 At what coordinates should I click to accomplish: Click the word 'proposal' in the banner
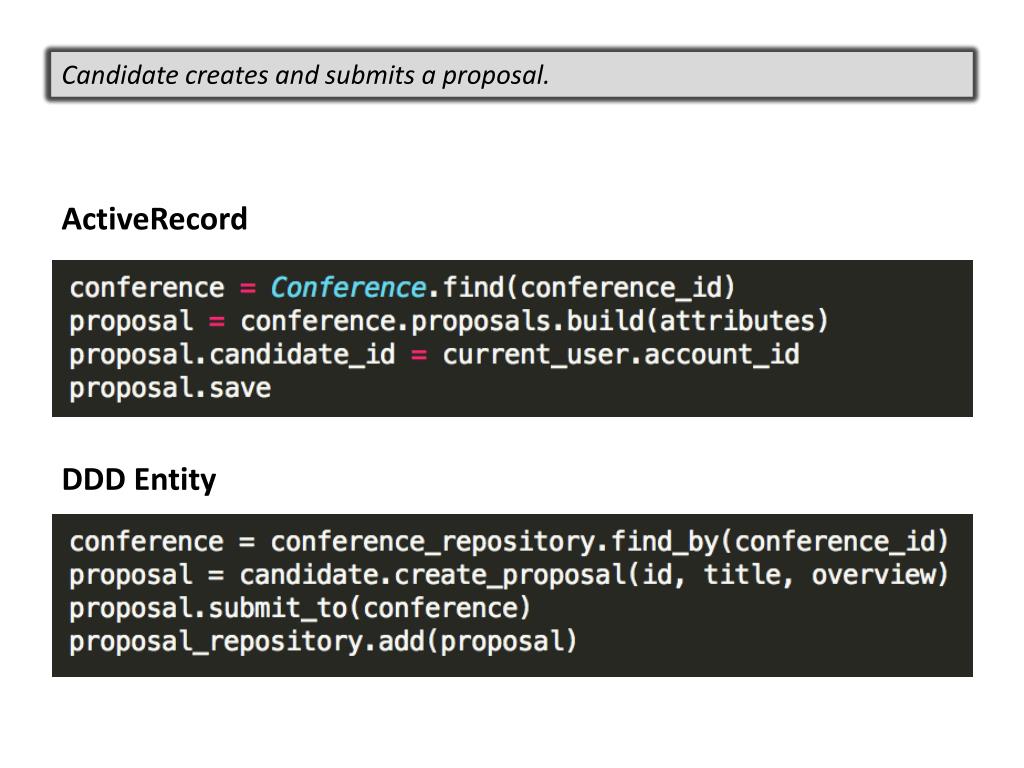pos(492,76)
